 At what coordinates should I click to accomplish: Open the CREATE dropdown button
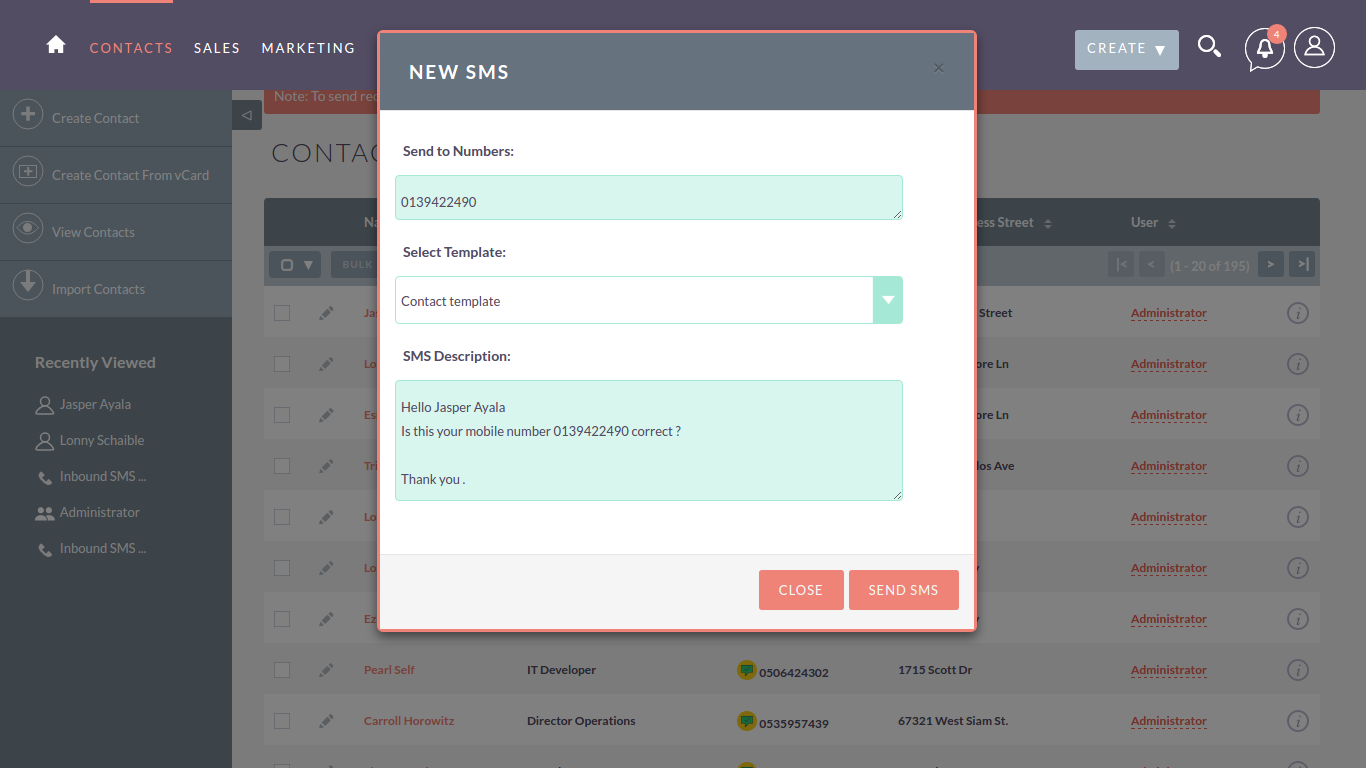pyautogui.click(x=1126, y=49)
